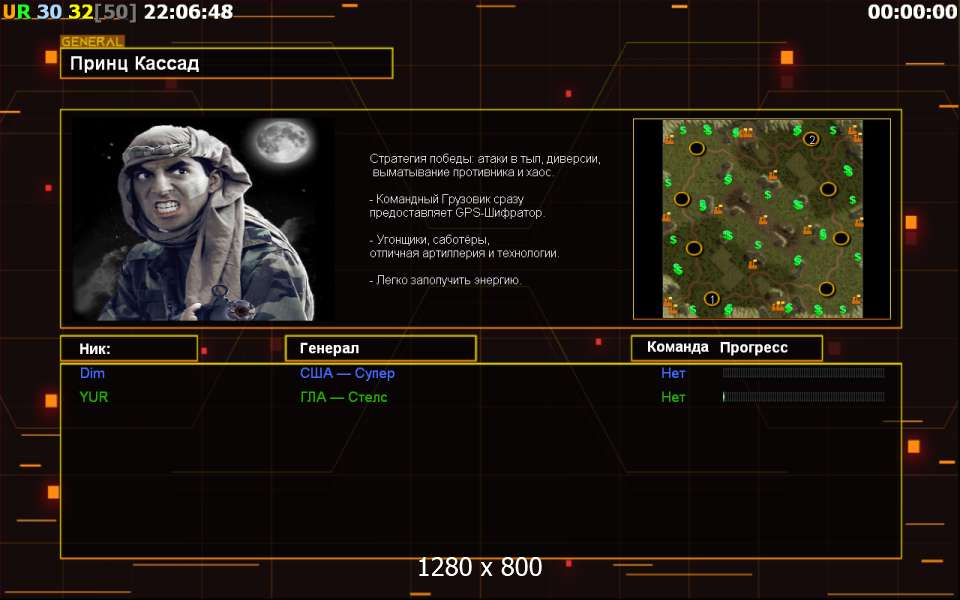Viewport: 960px width, 600px height.
Task: Click the США — Супер general entry
Action: (347, 373)
